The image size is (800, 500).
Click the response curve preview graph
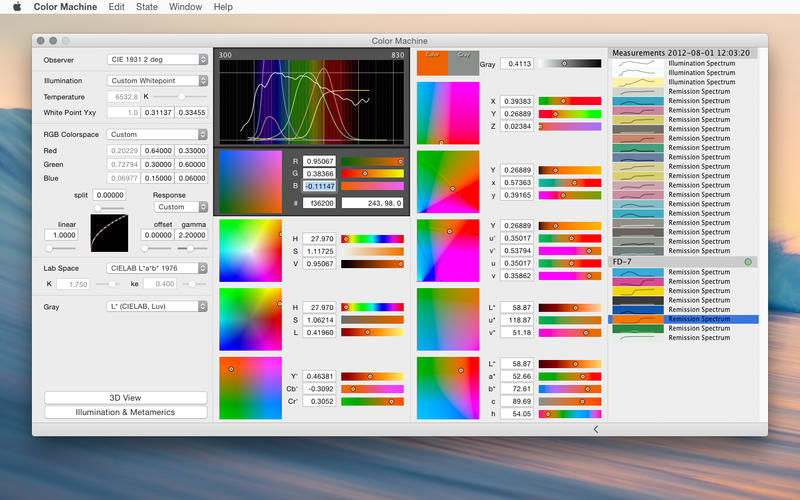tap(109, 233)
